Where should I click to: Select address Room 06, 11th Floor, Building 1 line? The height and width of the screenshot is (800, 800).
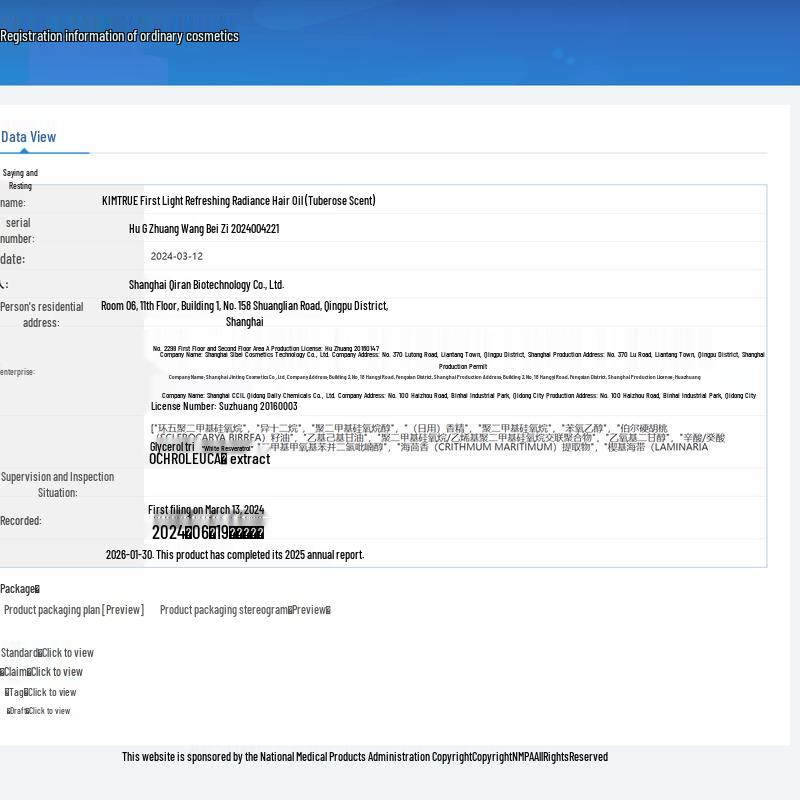244,306
